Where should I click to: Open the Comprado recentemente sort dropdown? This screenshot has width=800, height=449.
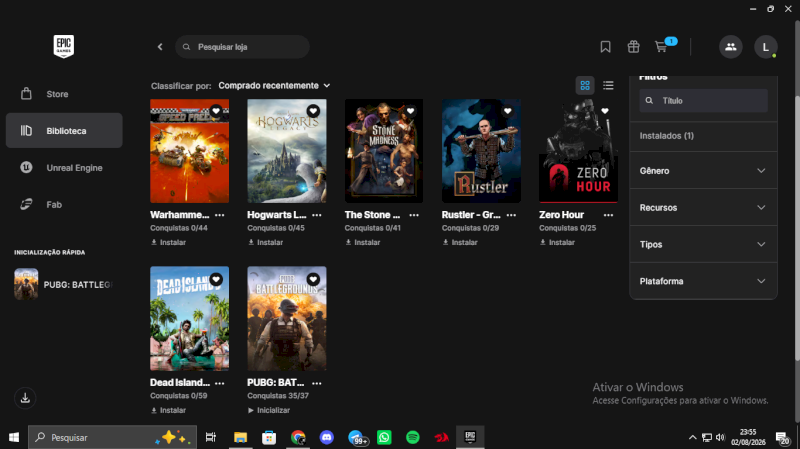274,86
